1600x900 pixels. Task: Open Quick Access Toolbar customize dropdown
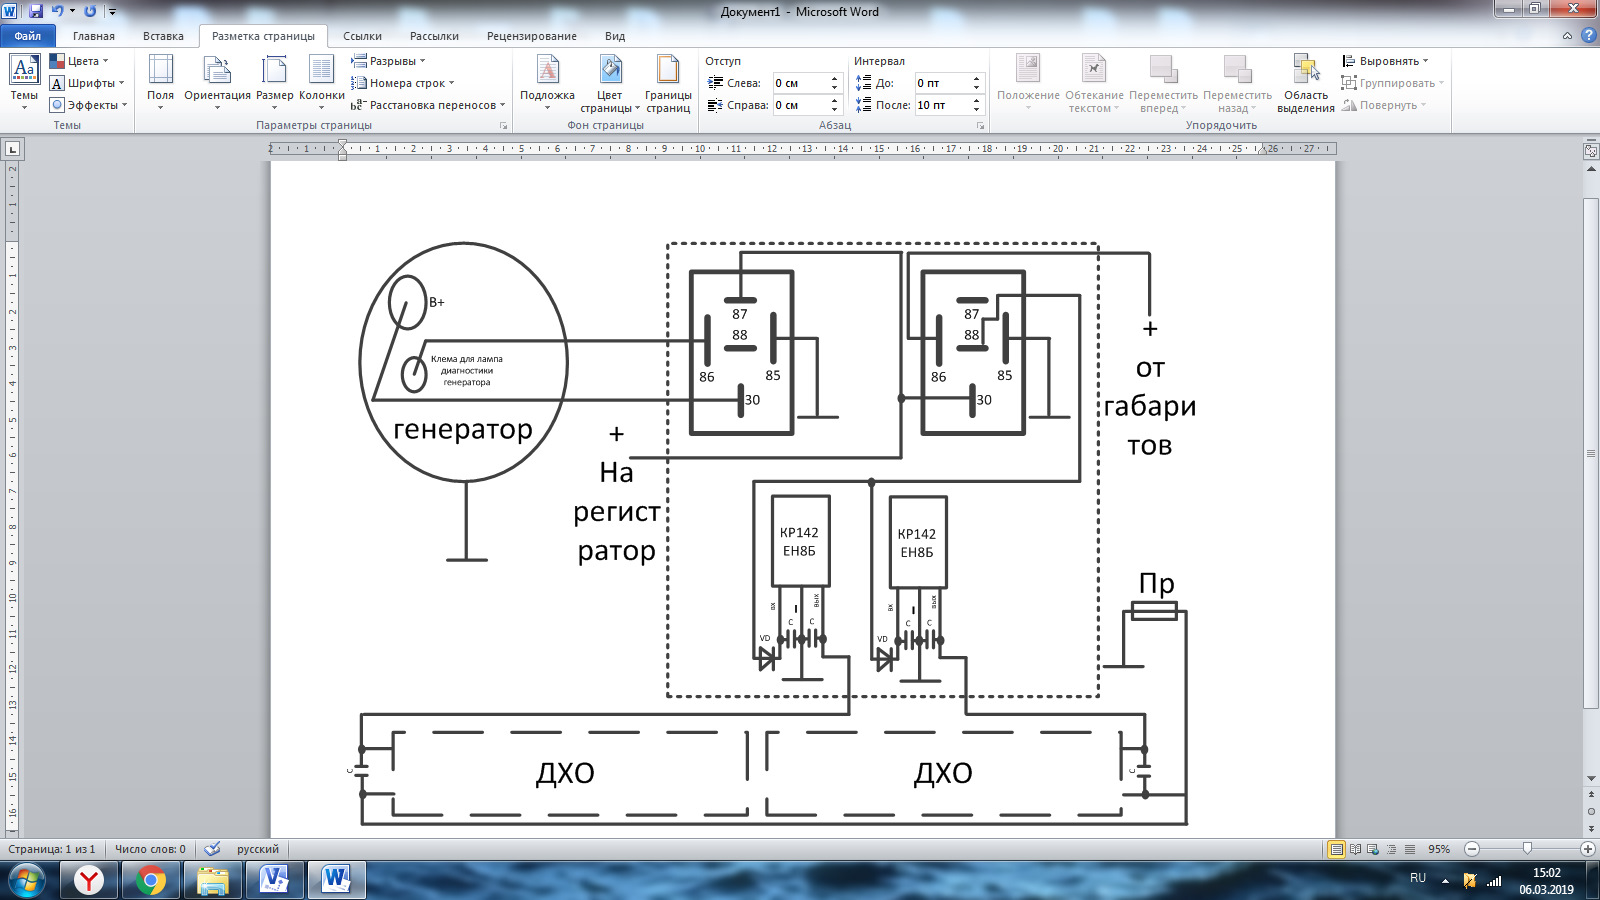pyautogui.click(x=112, y=12)
